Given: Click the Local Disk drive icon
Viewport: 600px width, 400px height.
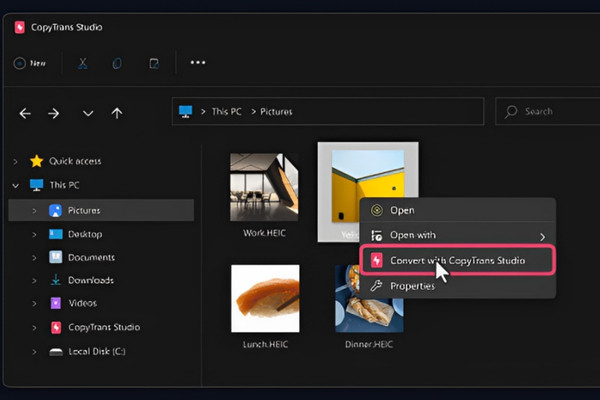Looking at the screenshot, I should pos(56,352).
